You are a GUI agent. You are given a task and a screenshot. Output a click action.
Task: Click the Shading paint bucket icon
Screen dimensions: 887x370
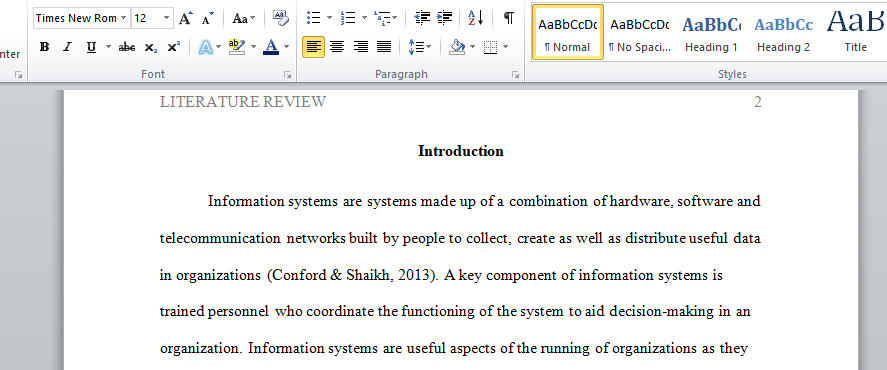(x=457, y=48)
